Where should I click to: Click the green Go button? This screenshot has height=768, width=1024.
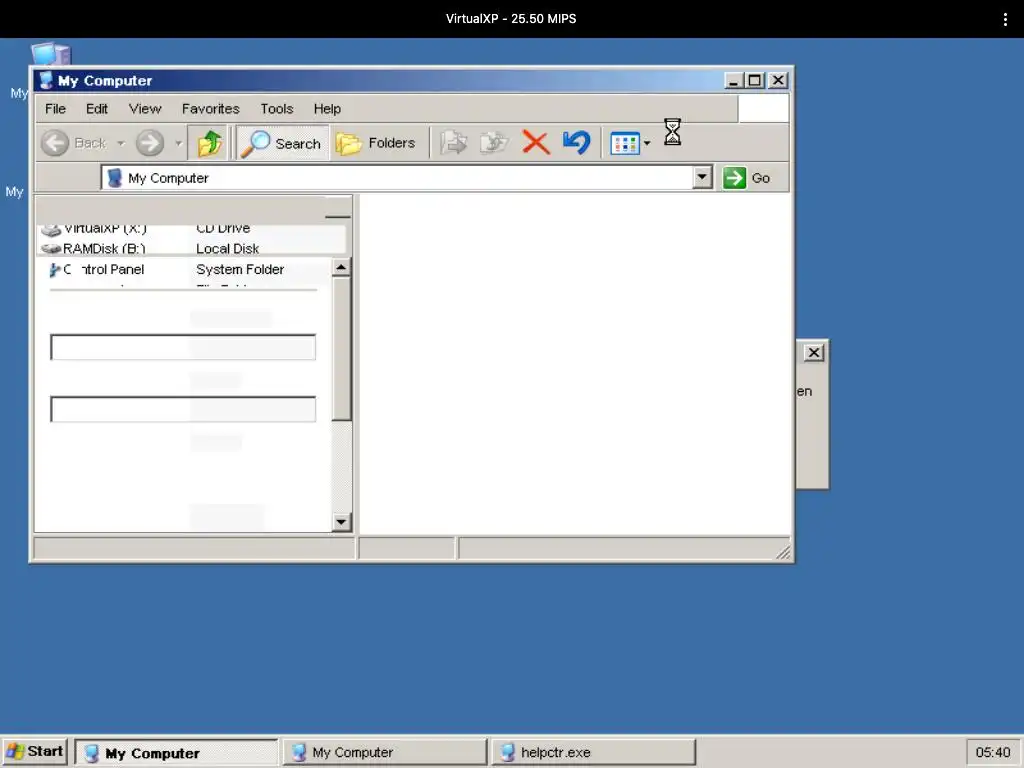[746, 178]
